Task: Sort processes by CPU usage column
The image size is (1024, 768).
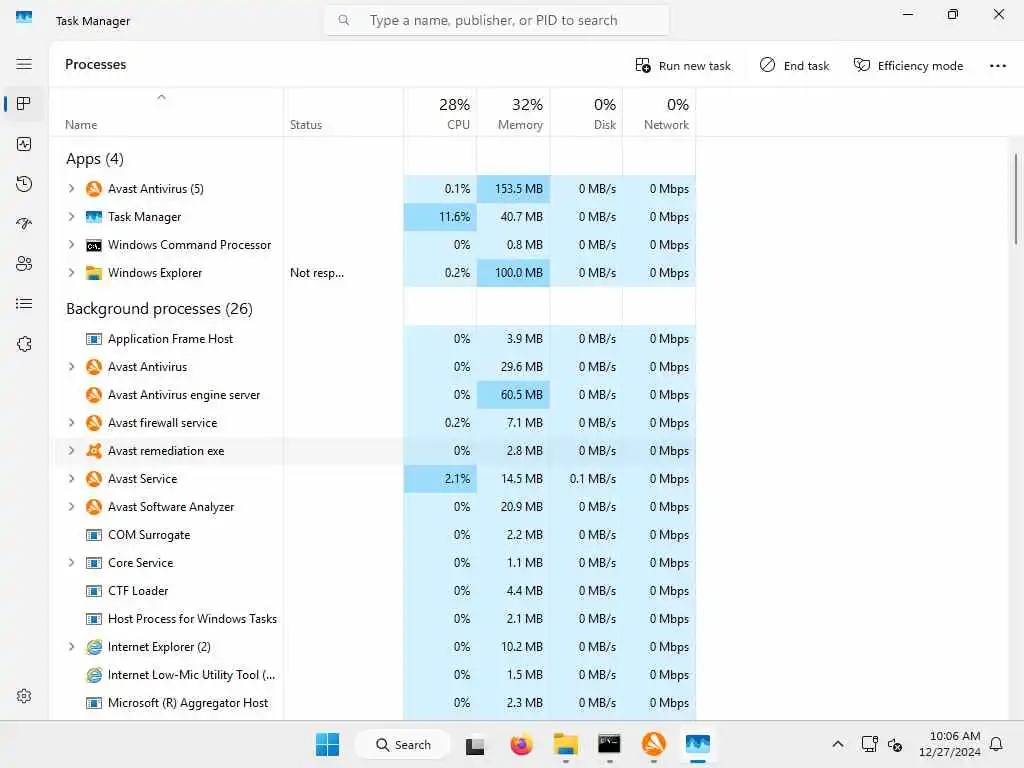Action: point(440,112)
